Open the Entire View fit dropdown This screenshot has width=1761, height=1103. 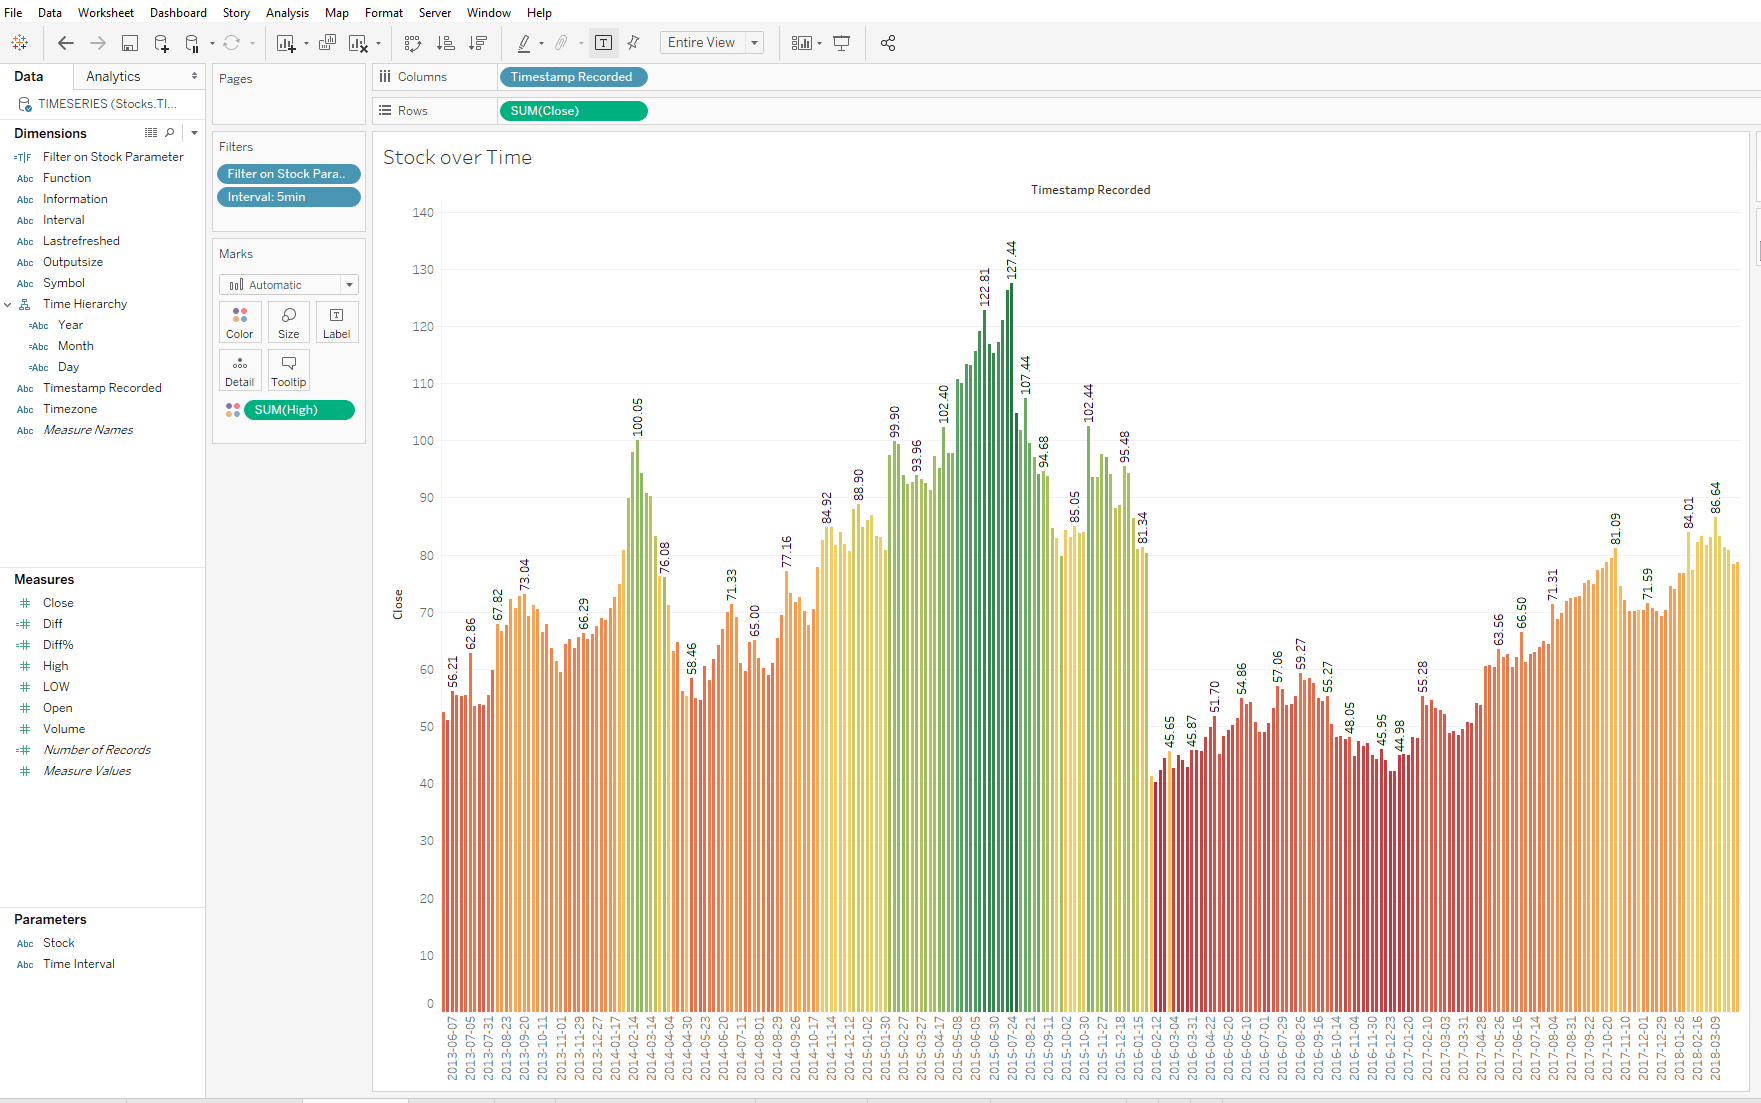711,42
